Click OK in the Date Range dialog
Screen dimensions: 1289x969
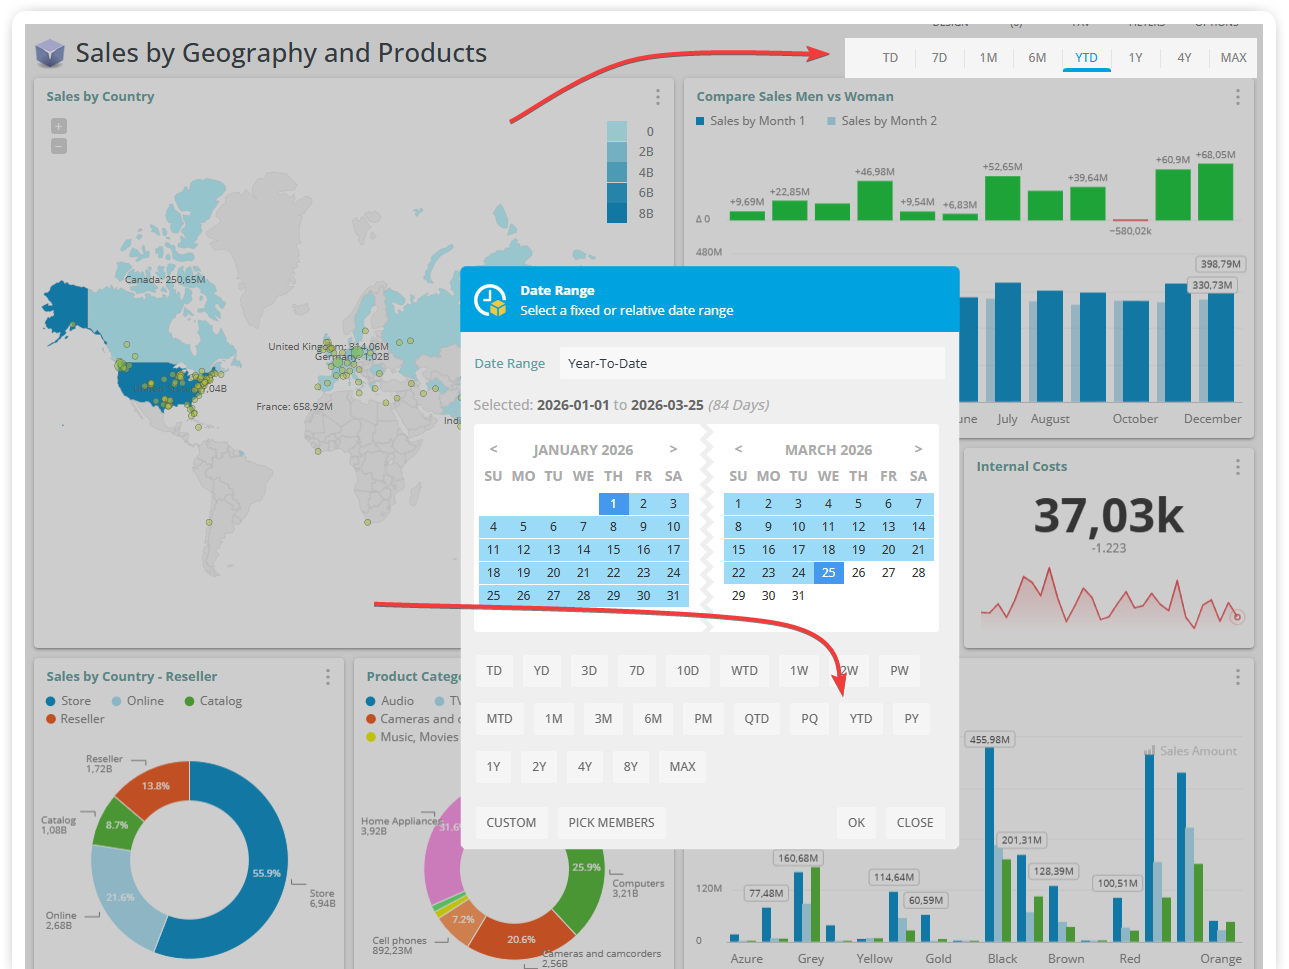tap(856, 822)
